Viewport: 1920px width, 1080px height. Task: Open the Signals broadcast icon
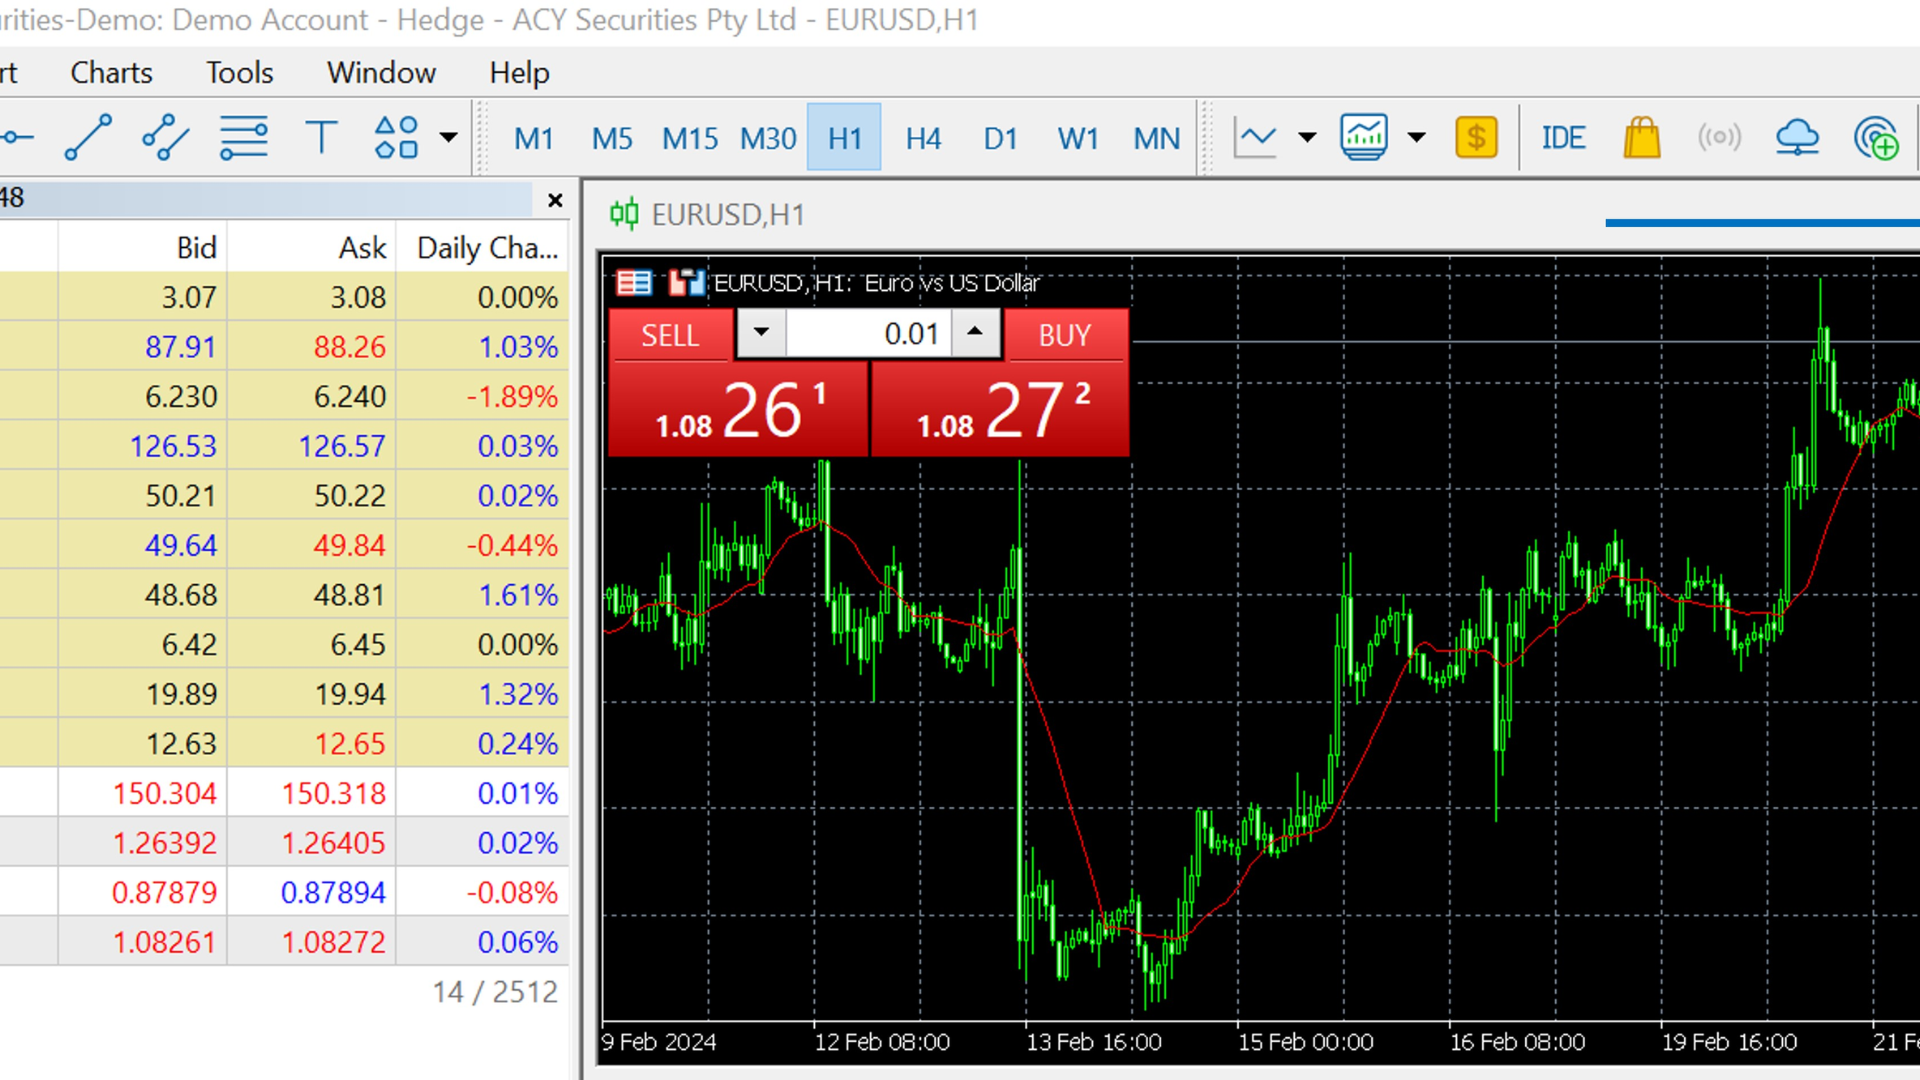click(x=1719, y=137)
